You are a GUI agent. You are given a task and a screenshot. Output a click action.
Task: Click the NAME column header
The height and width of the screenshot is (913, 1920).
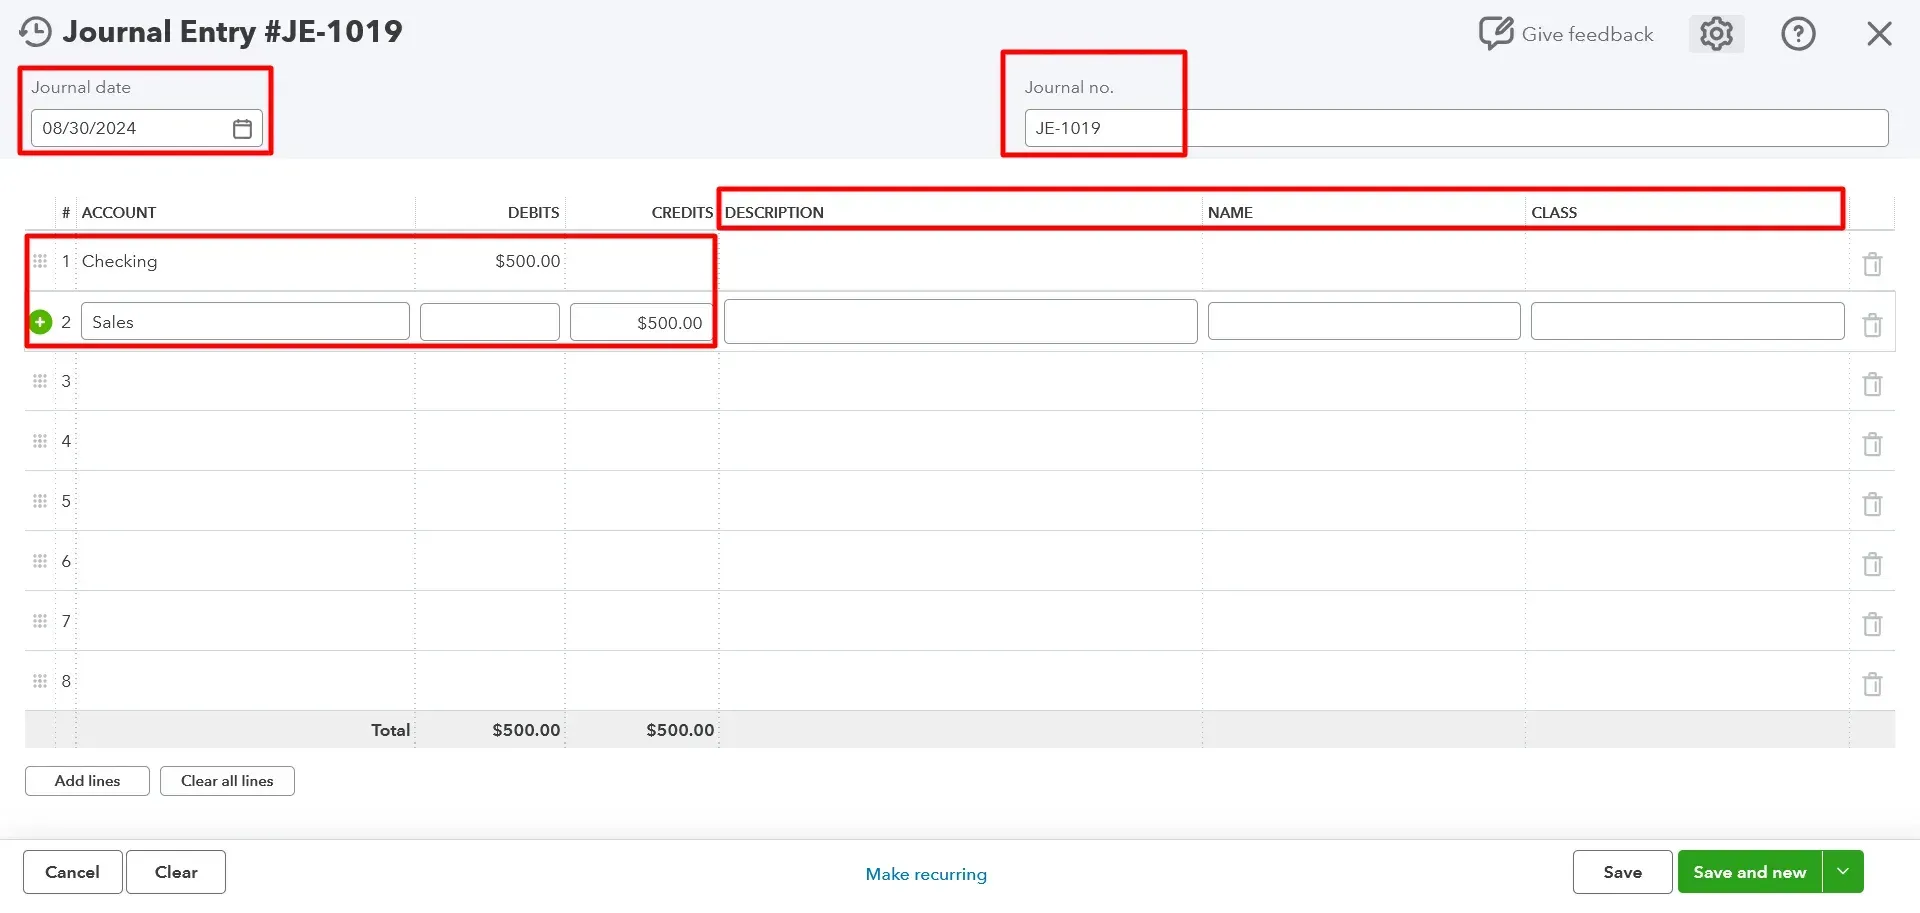tap(1230, 213)
